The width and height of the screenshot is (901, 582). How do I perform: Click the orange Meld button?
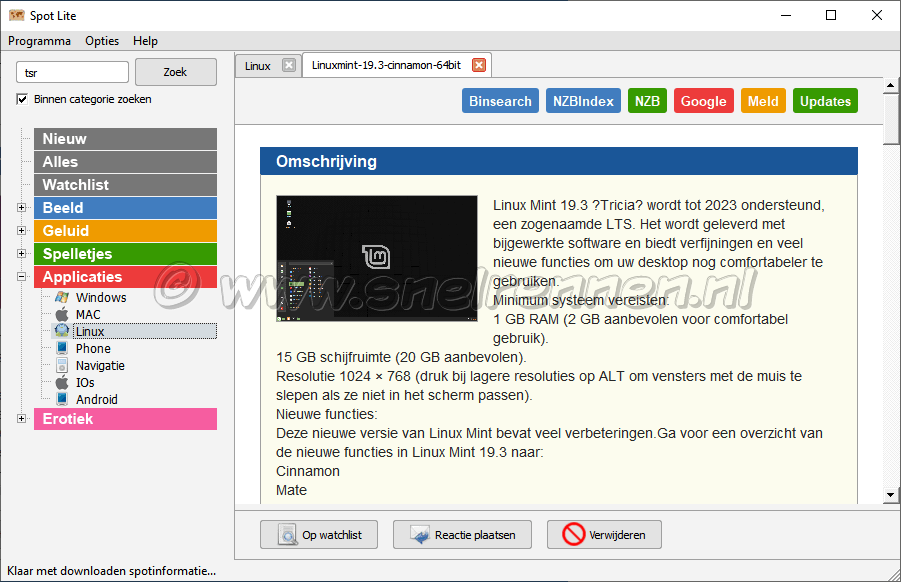tap(763, 101)
